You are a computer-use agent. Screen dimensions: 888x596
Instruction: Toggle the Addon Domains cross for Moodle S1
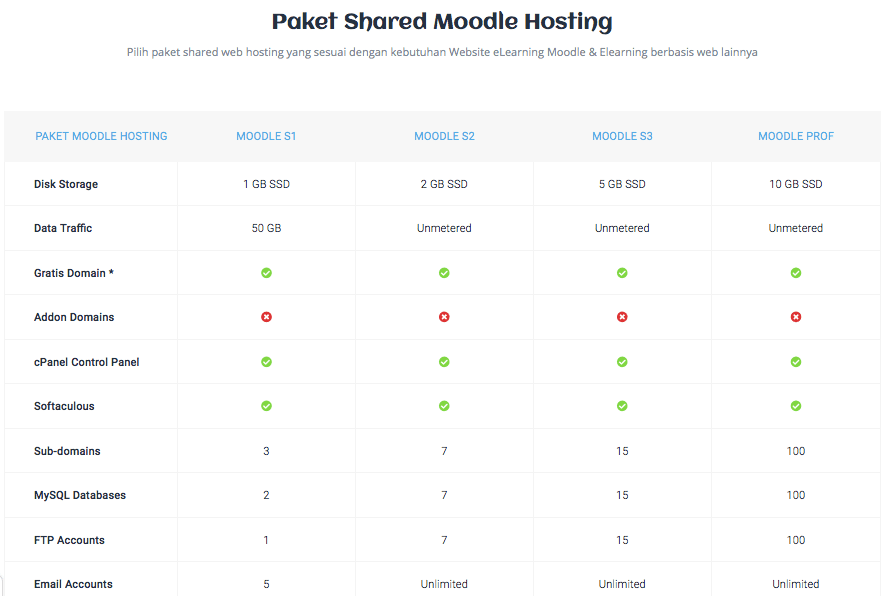point(266,317)
